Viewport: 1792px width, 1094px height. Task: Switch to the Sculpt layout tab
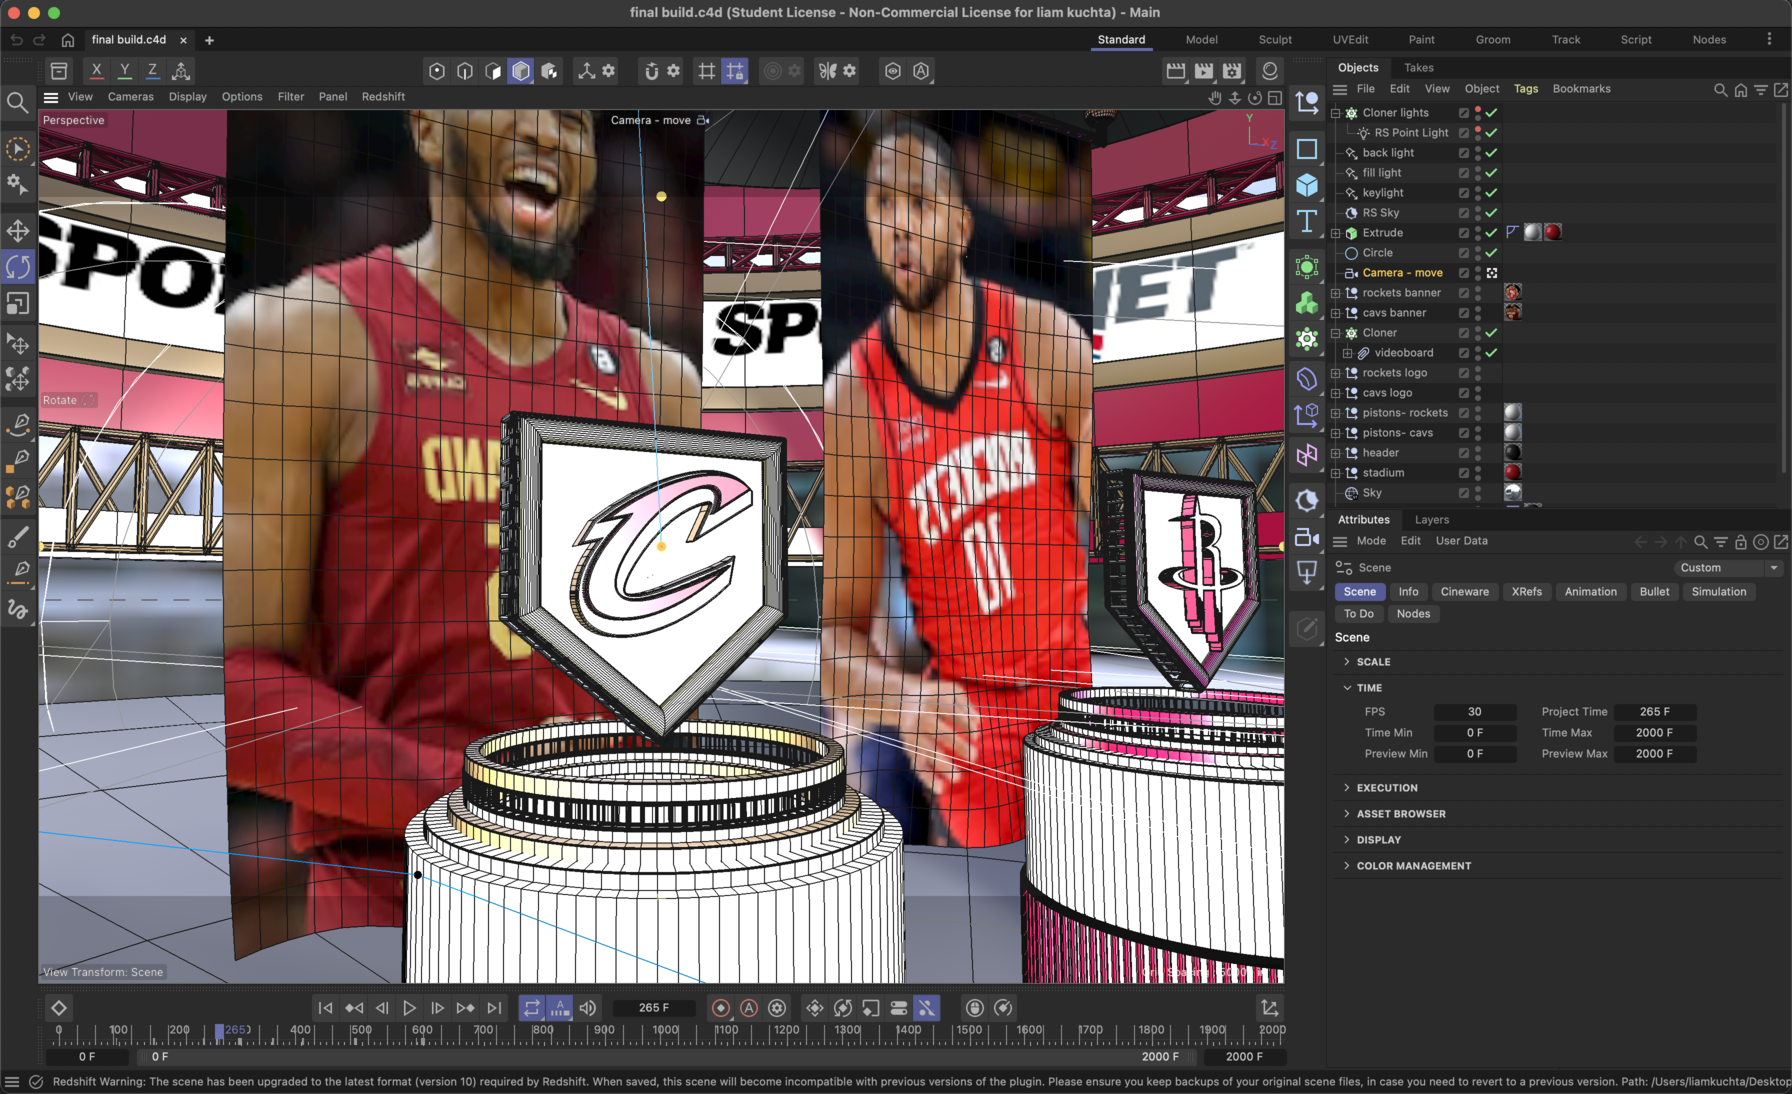point(1275,40)
